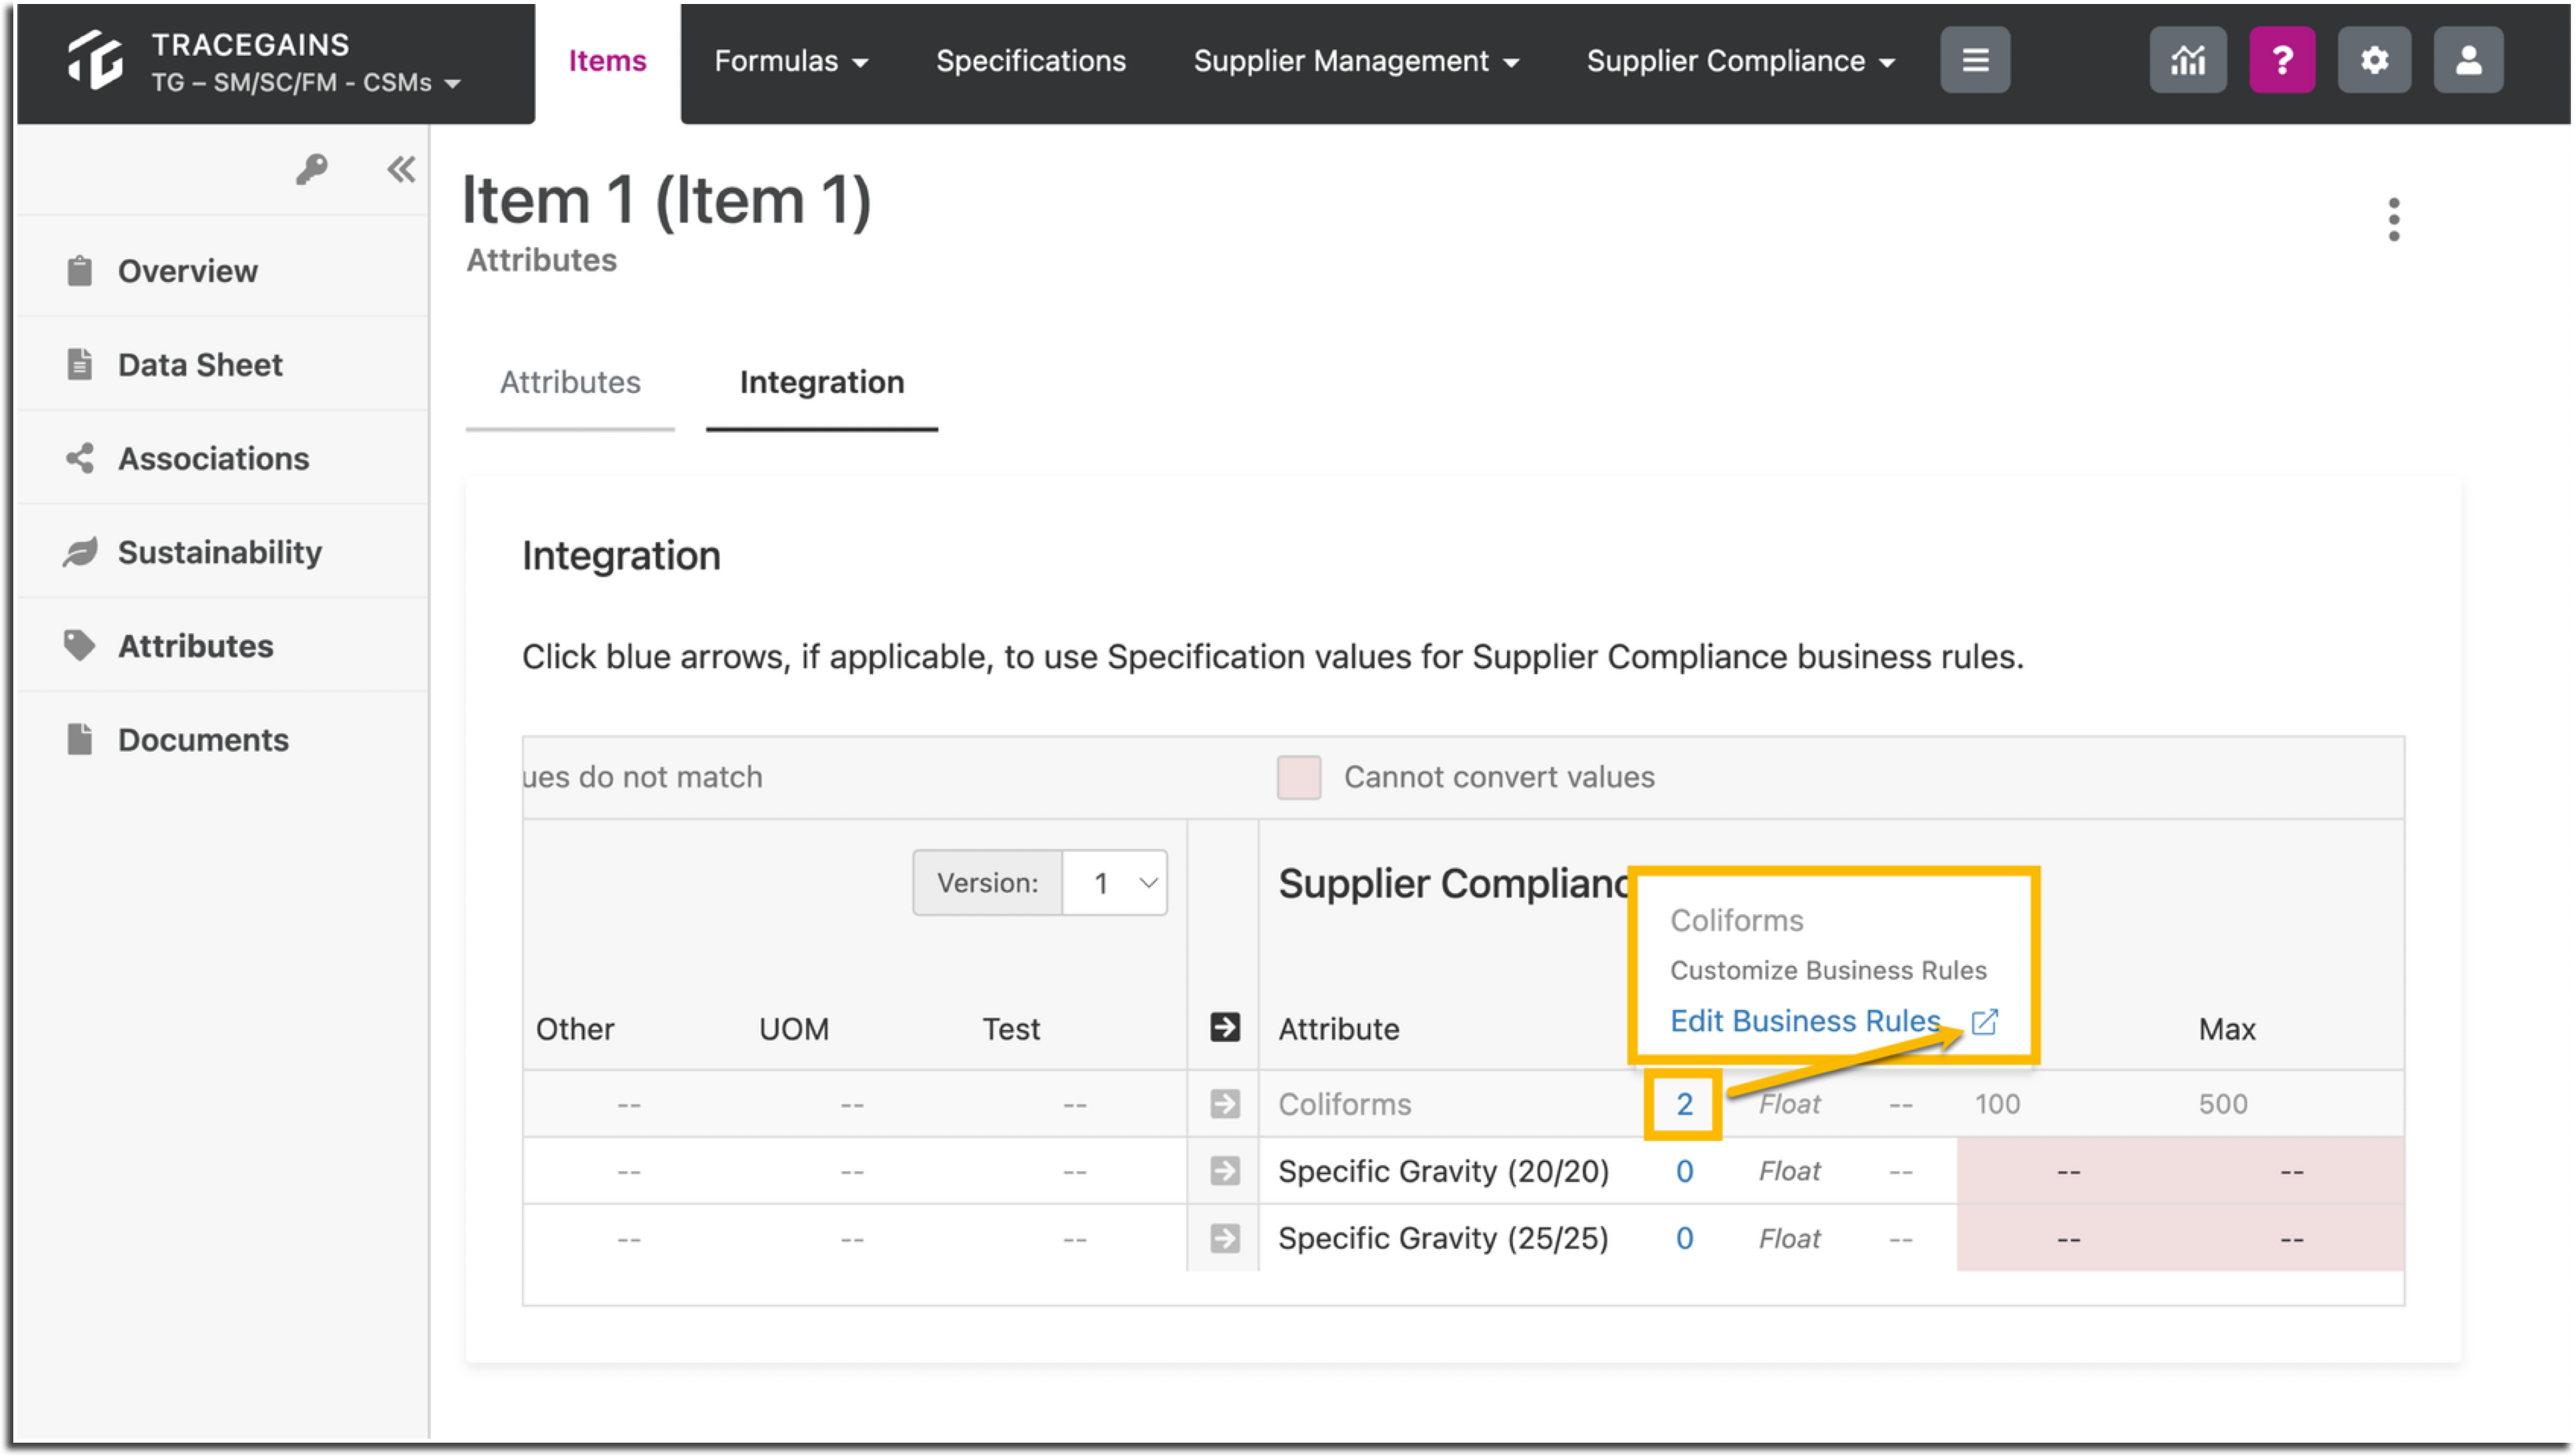
Task: Open Associations in the sidebar
Action: (213, 458)
